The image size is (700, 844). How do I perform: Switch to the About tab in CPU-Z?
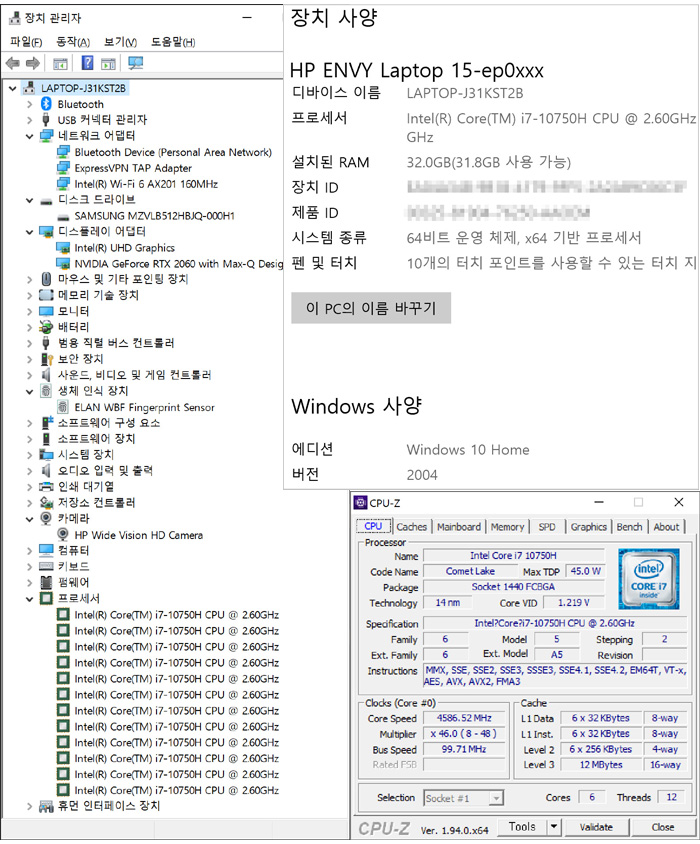point(667,527)
